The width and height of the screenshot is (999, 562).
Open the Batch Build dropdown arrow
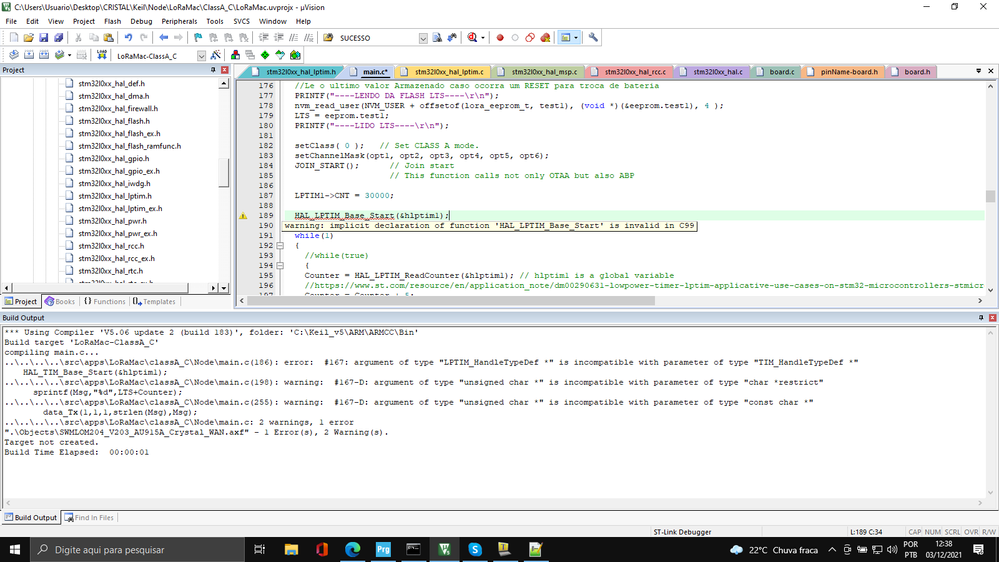pos(69,55)
